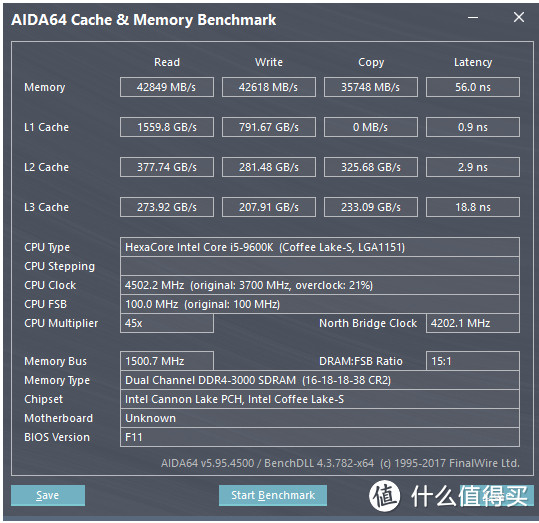Click the North Bridge Clock label
The image size is (539, 523).
pos(368,323)
